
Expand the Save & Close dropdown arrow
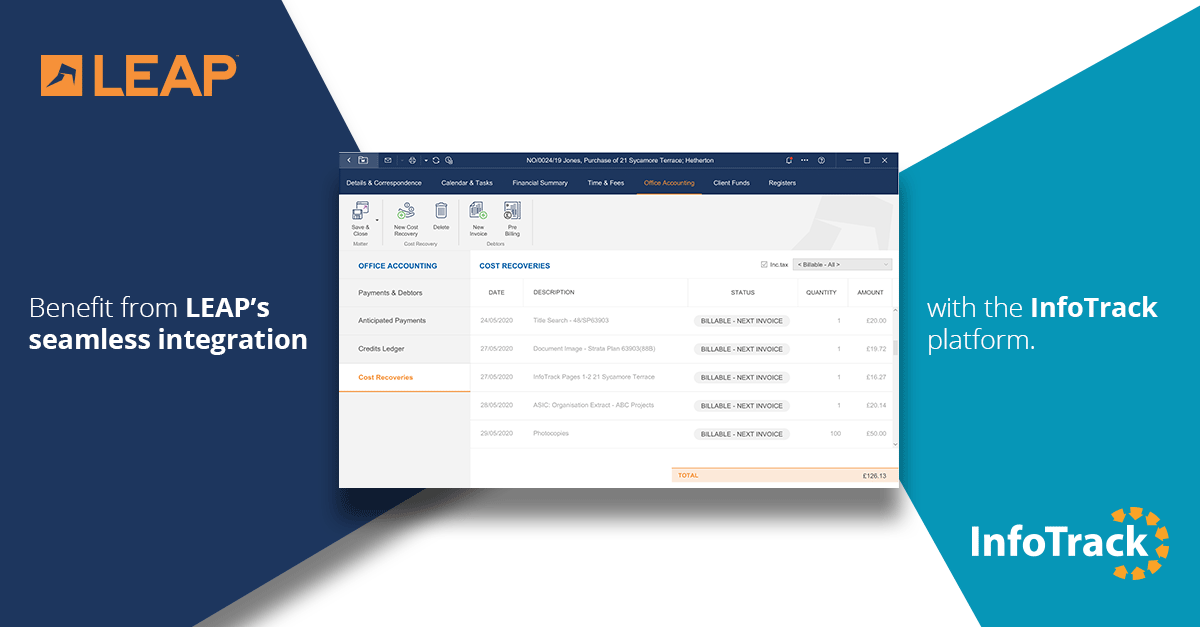(376, 219)
